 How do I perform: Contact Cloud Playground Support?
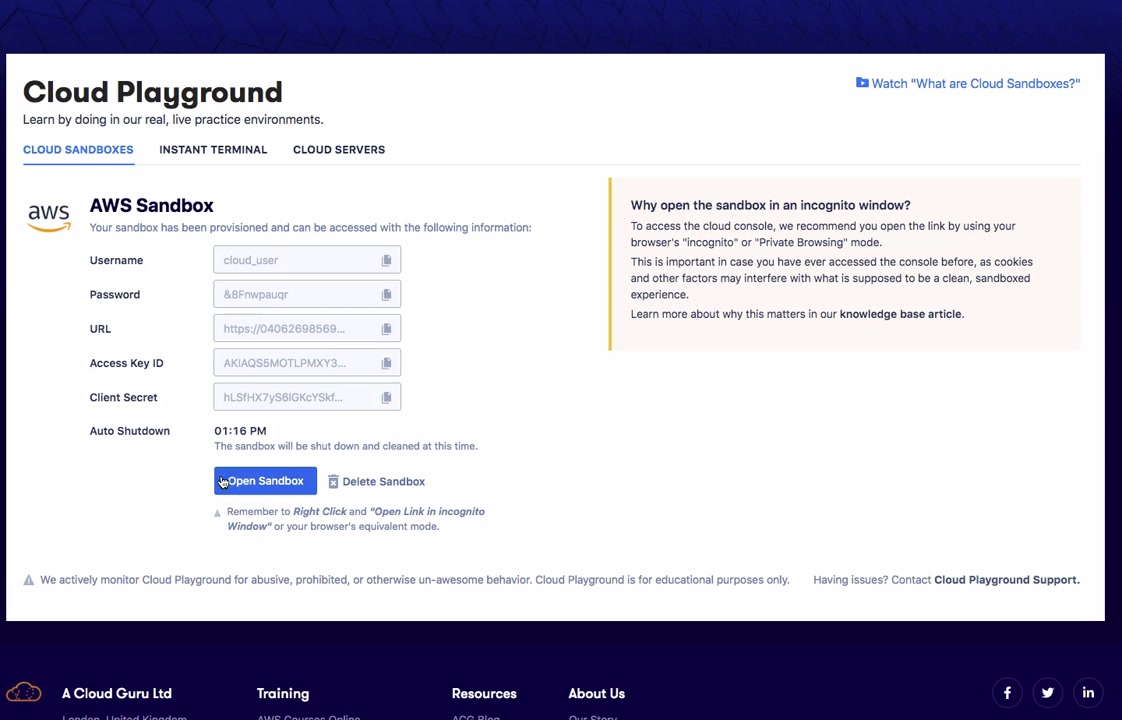click(1006, 580)
